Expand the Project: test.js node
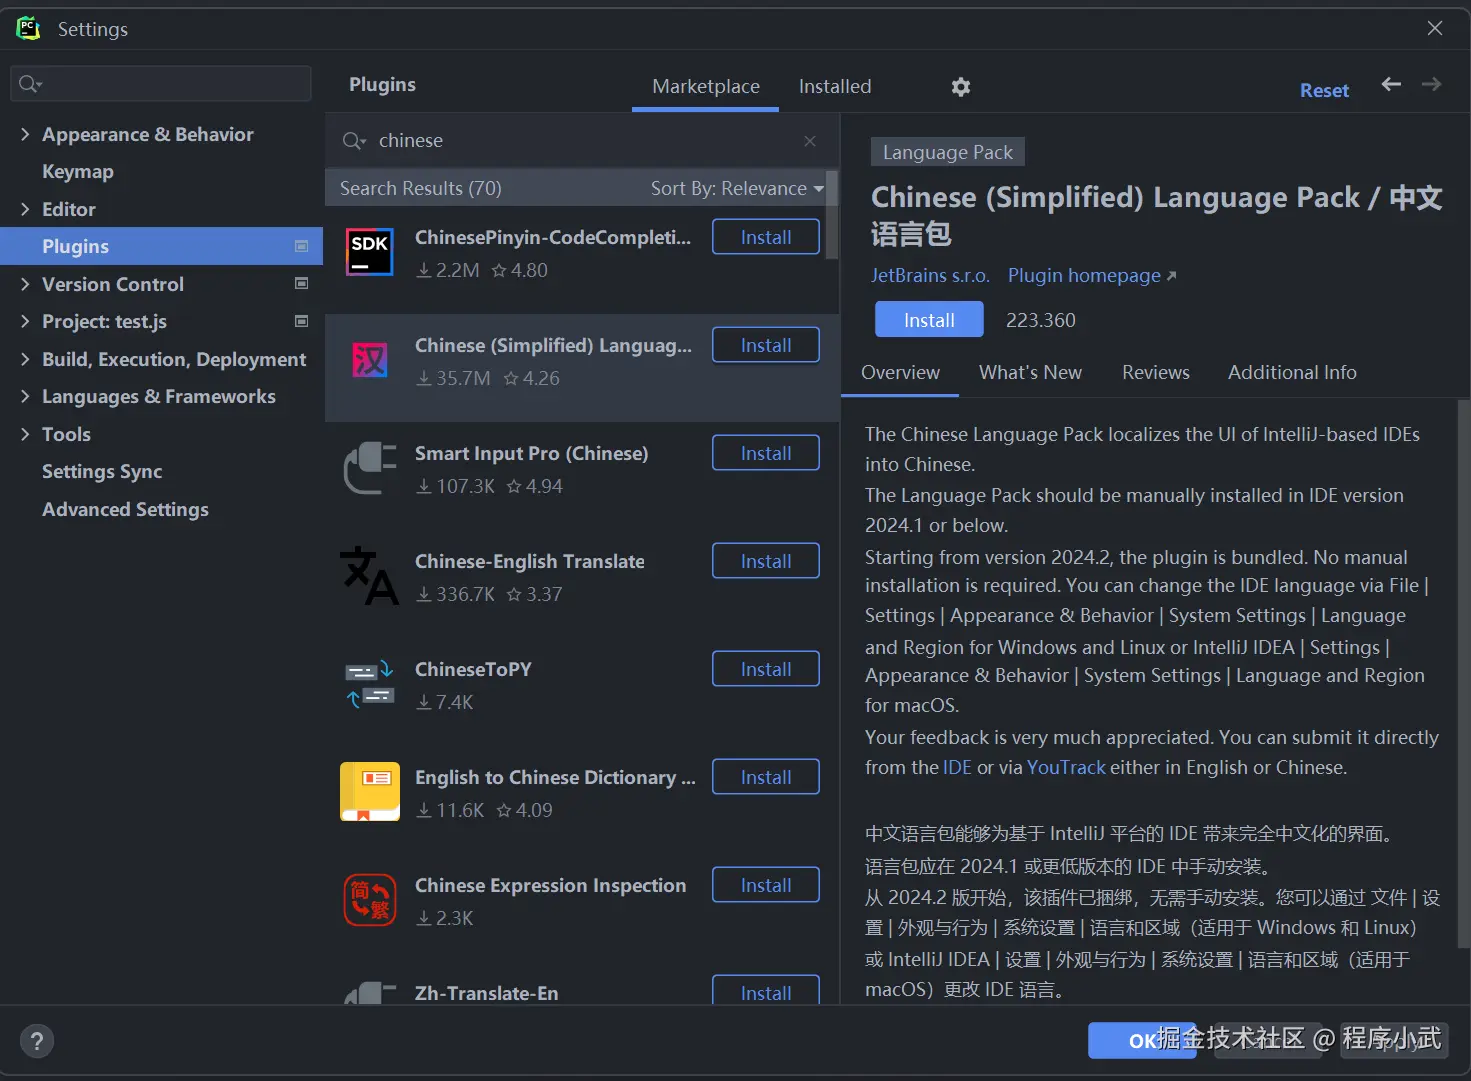This screenshot has height=1081, width=1471. (x=25, y=321)
